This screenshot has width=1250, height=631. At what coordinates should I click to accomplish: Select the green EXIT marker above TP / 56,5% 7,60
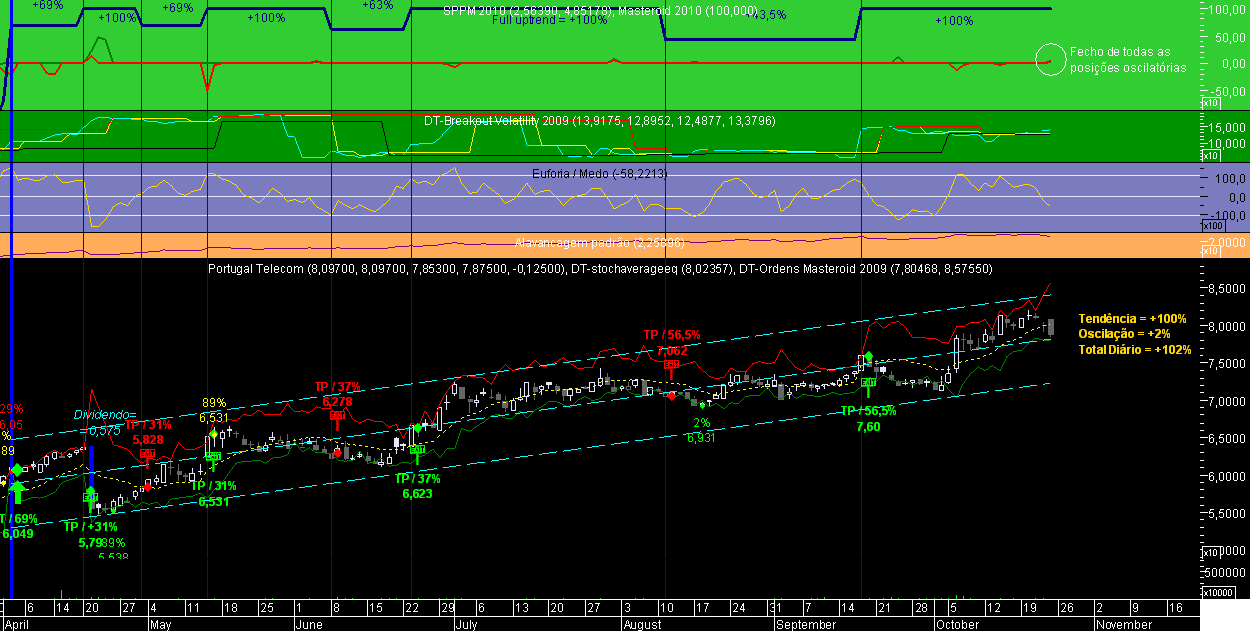point(868,381)
